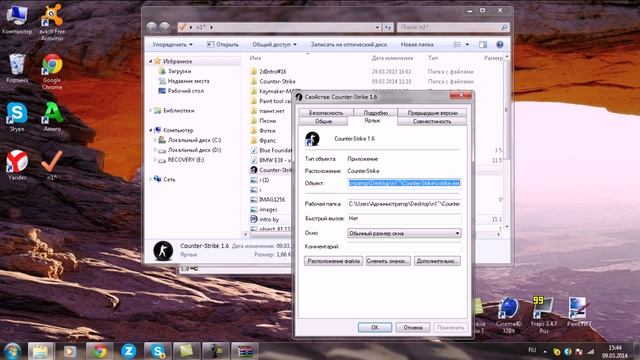Select 'Локальный диск (D:)' in the tree
Image resolution: width=640 pixels, height=360 pixels.
[x=194, y=150]
